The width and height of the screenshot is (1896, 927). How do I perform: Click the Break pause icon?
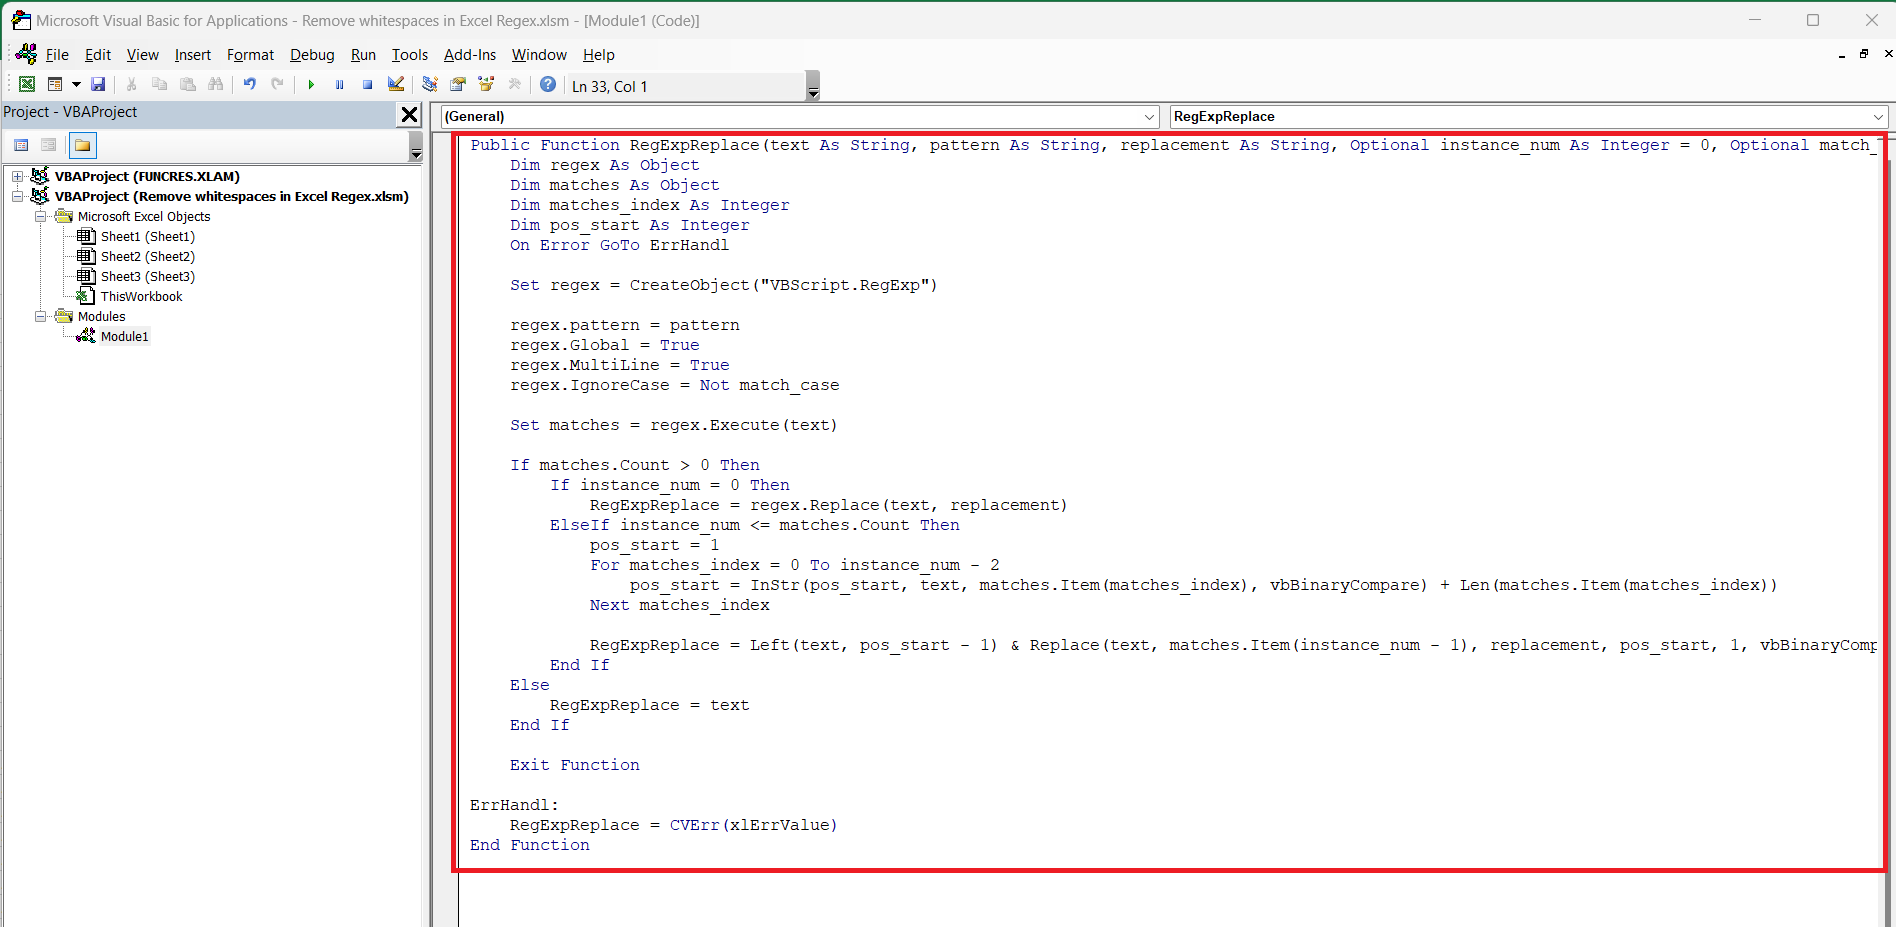tap(339, 85)
